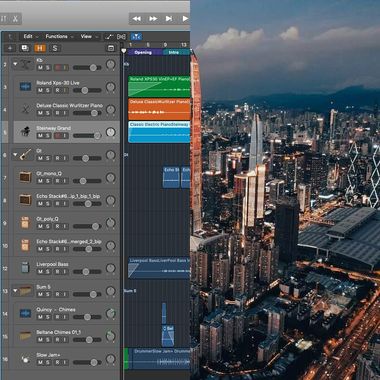Click the pan knob on Kb track
The height and width of the screenshot is (380, 380).
(111, 65)
